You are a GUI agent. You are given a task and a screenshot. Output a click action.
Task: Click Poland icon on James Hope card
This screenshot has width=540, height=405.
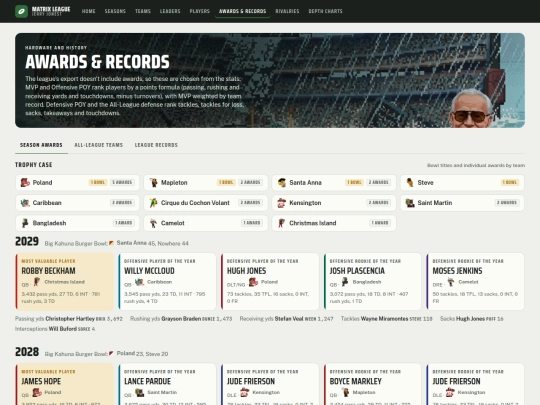coord(37,392)
